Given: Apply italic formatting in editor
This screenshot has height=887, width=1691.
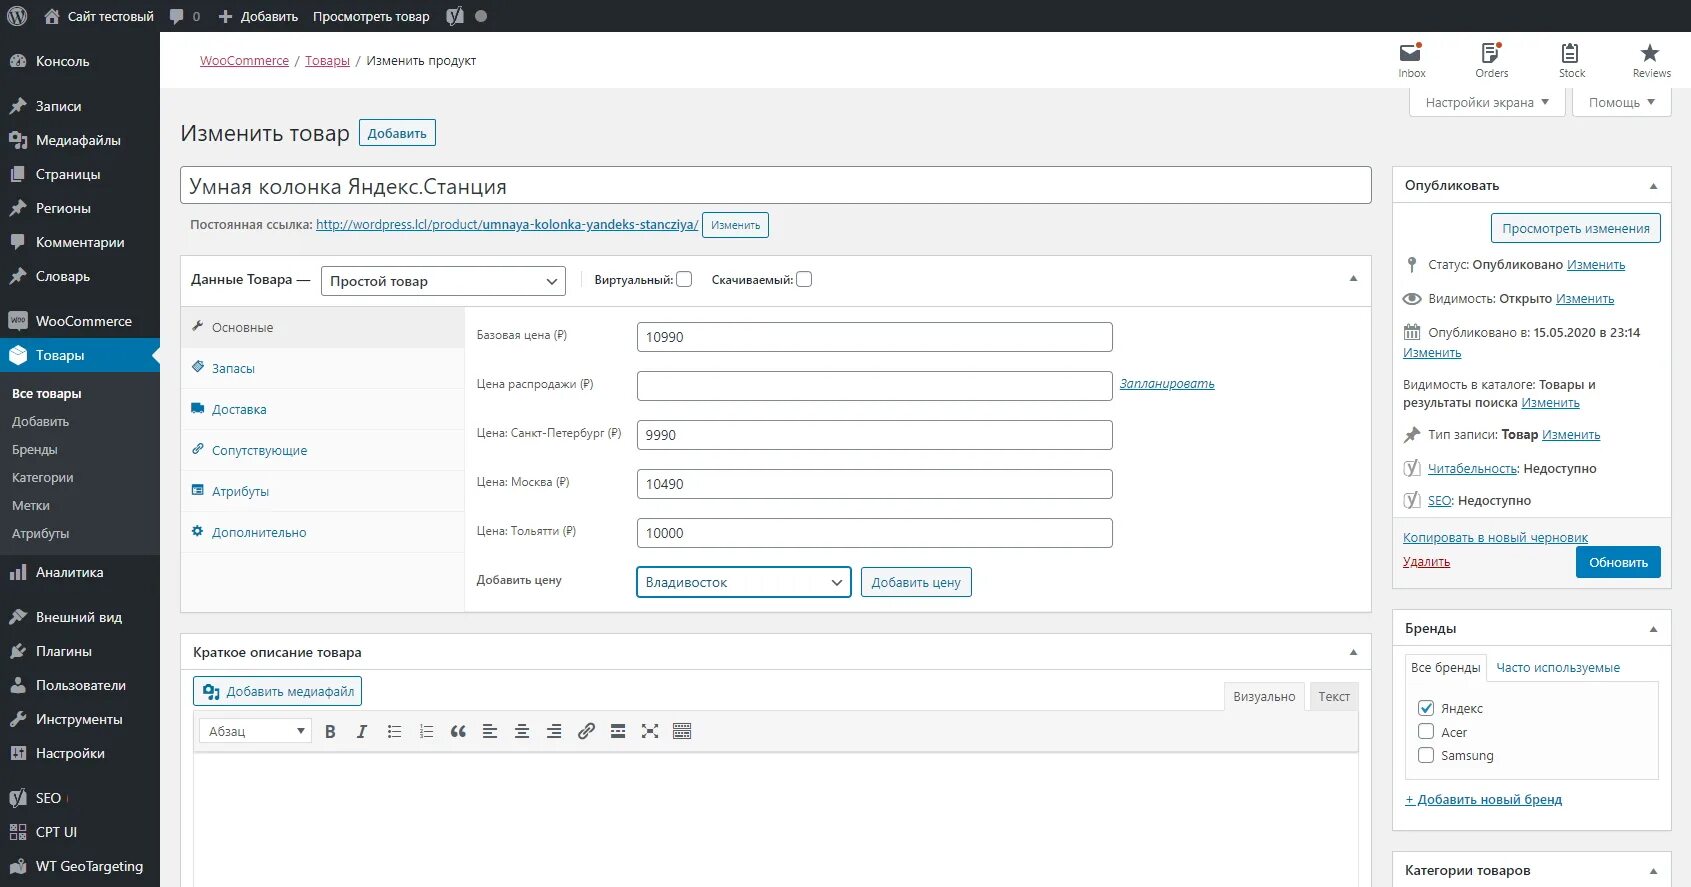Looking at the screenshot, I should 362,731.
